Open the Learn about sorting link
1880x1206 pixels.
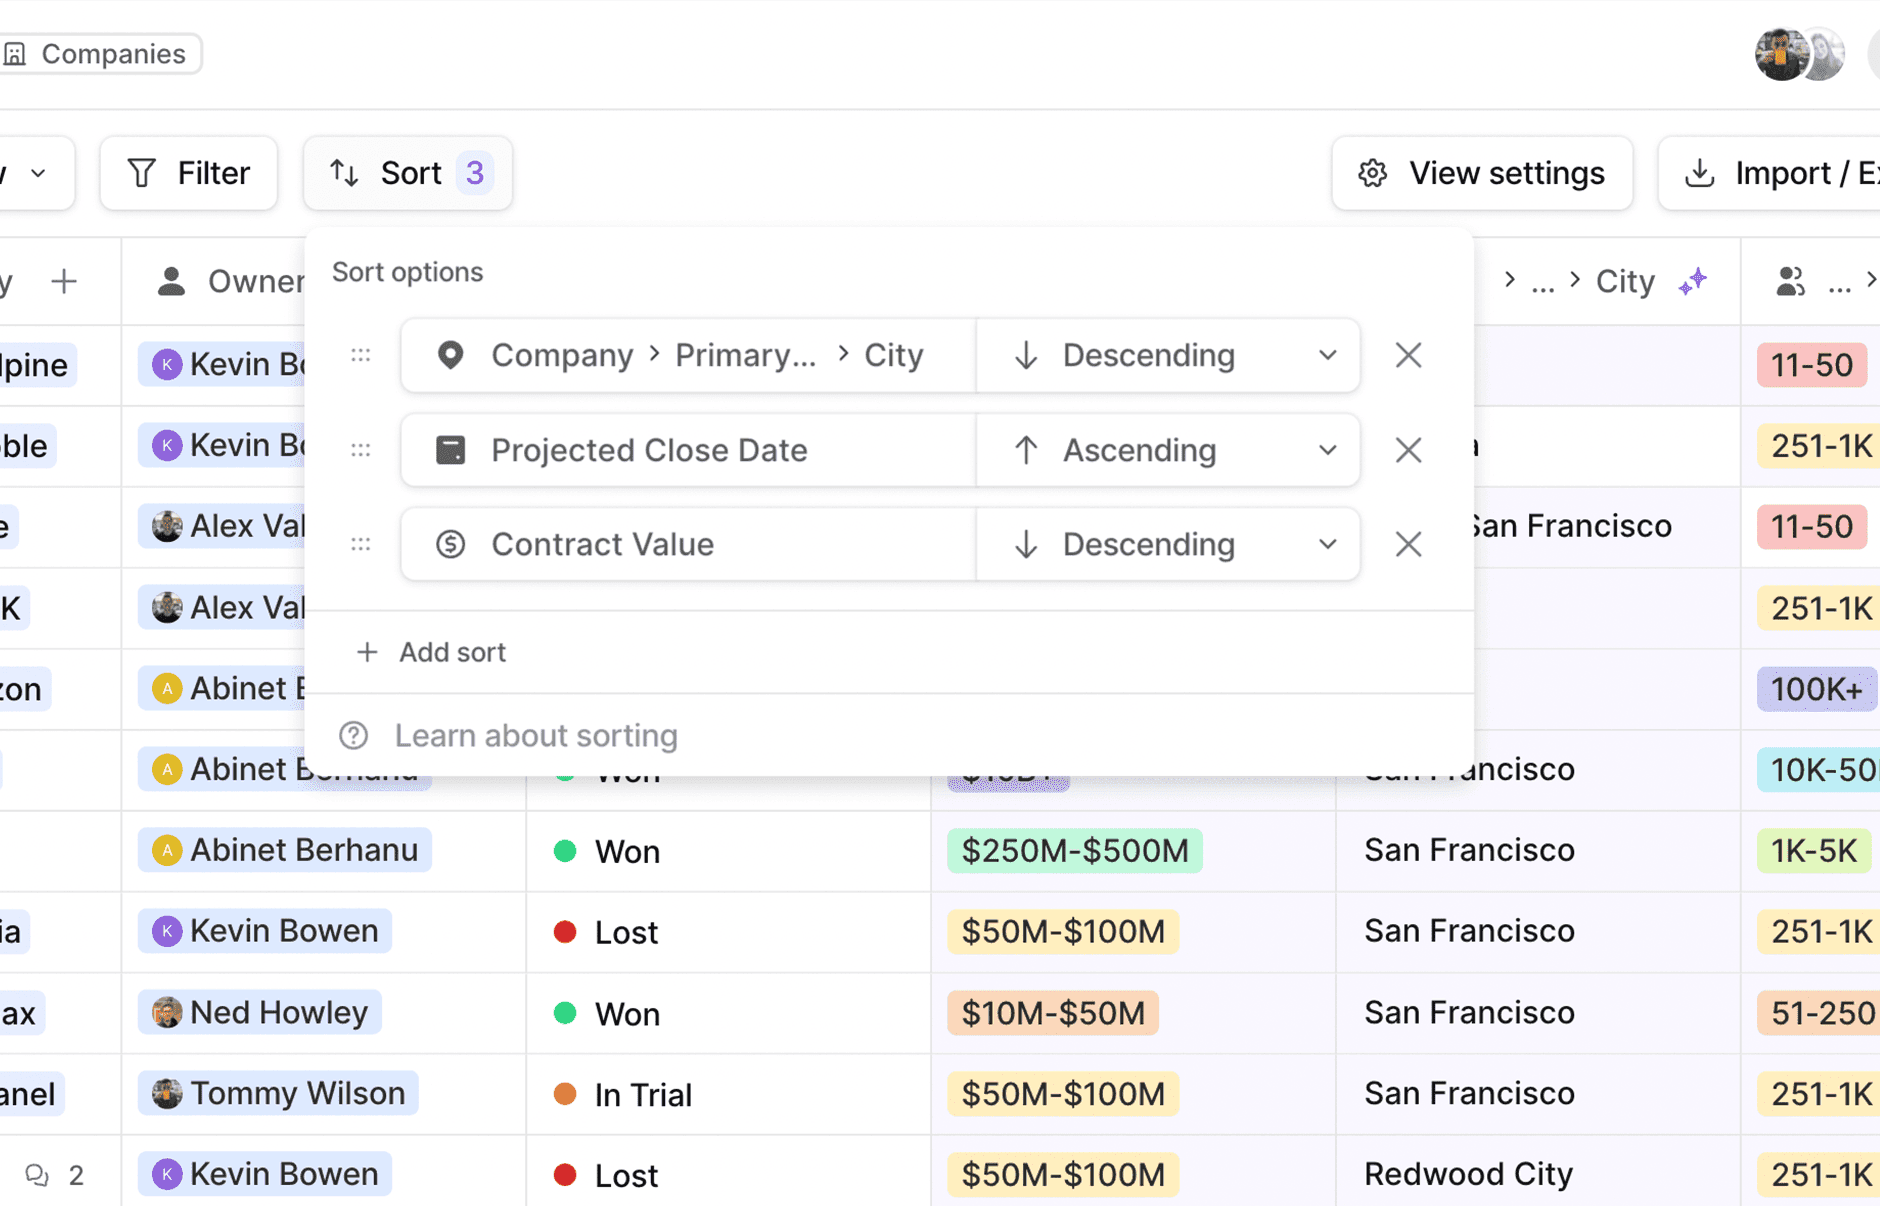click(537, 735)
